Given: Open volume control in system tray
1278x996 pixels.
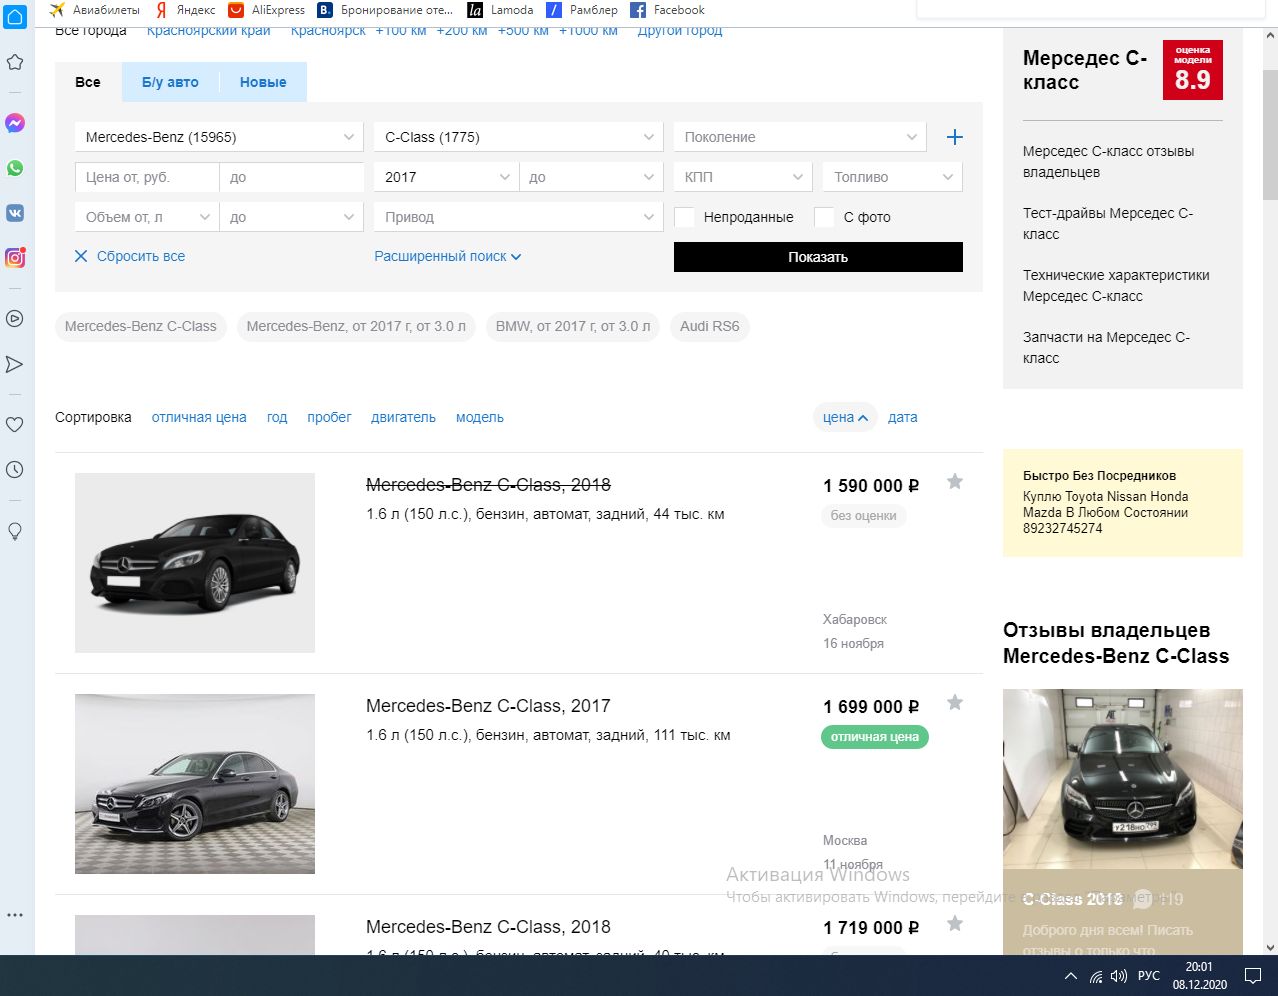Looking at the screenshot, I should coord(1118,976).
